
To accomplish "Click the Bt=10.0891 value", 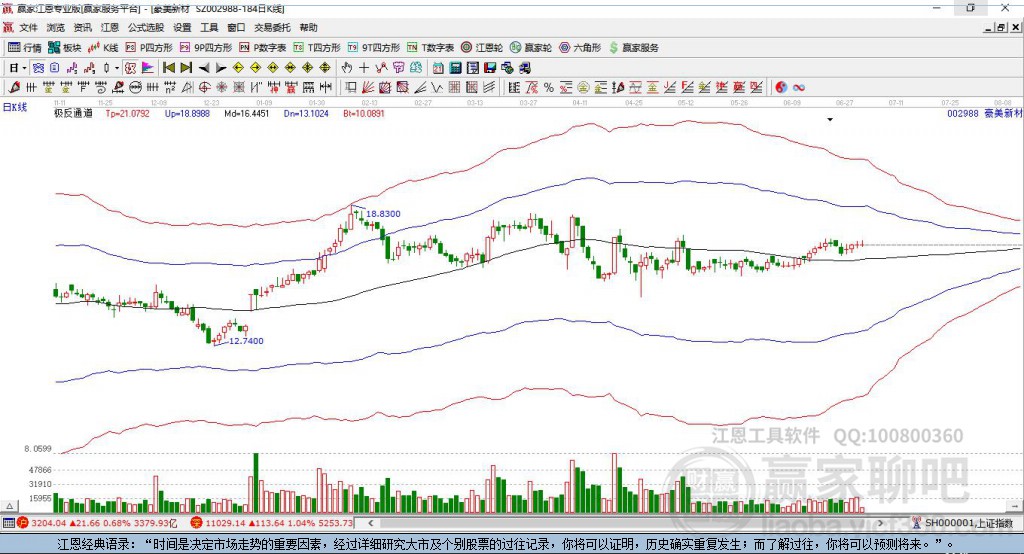I will tap(364, 113).
